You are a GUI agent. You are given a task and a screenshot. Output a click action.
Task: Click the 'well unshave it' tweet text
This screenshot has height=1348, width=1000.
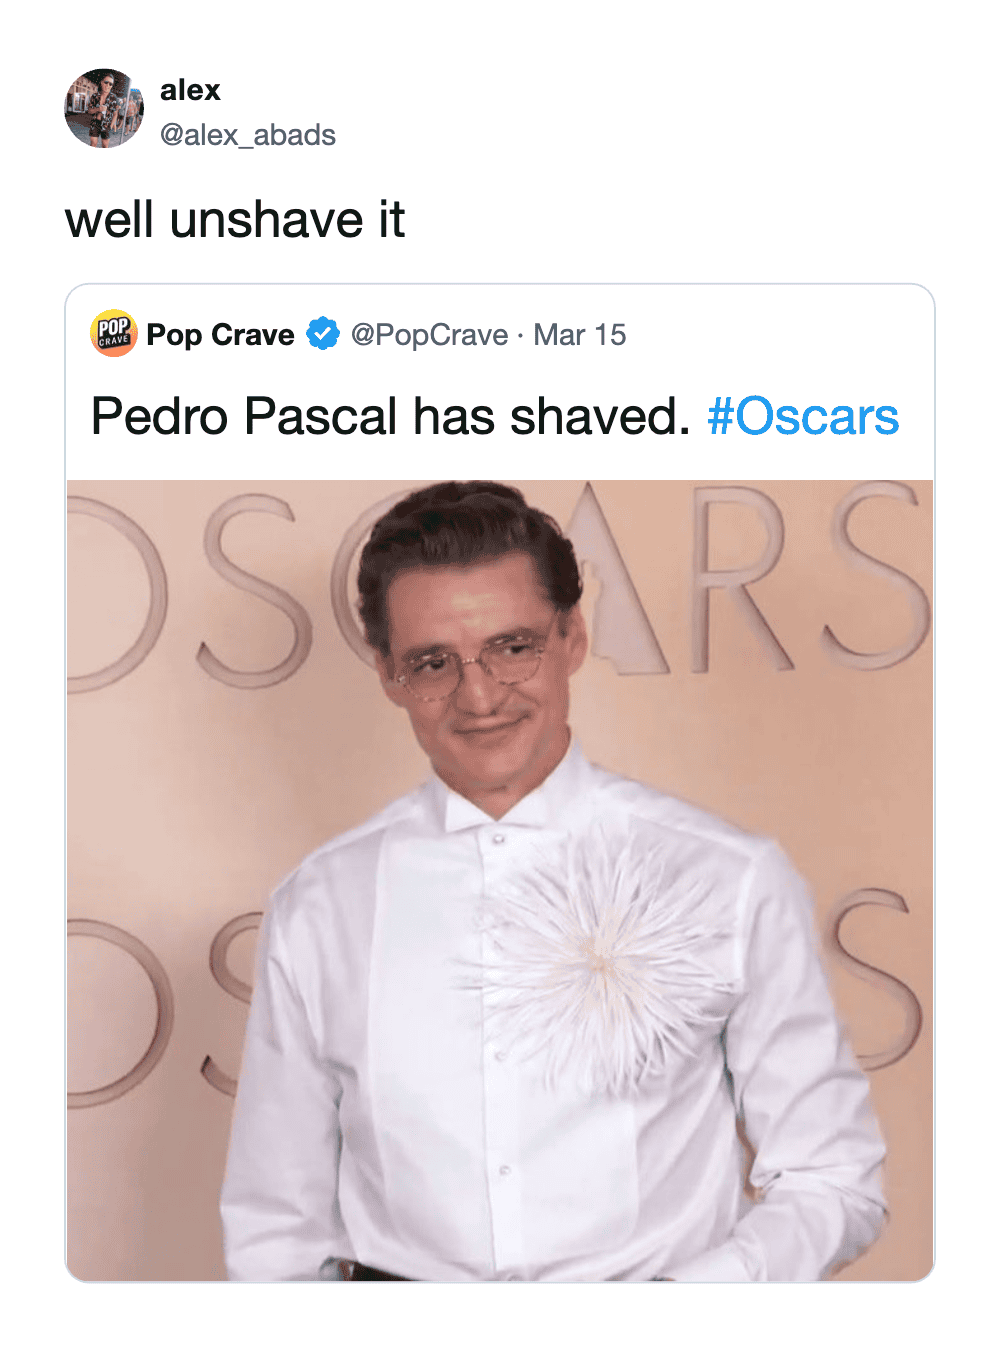click(235, 220)
